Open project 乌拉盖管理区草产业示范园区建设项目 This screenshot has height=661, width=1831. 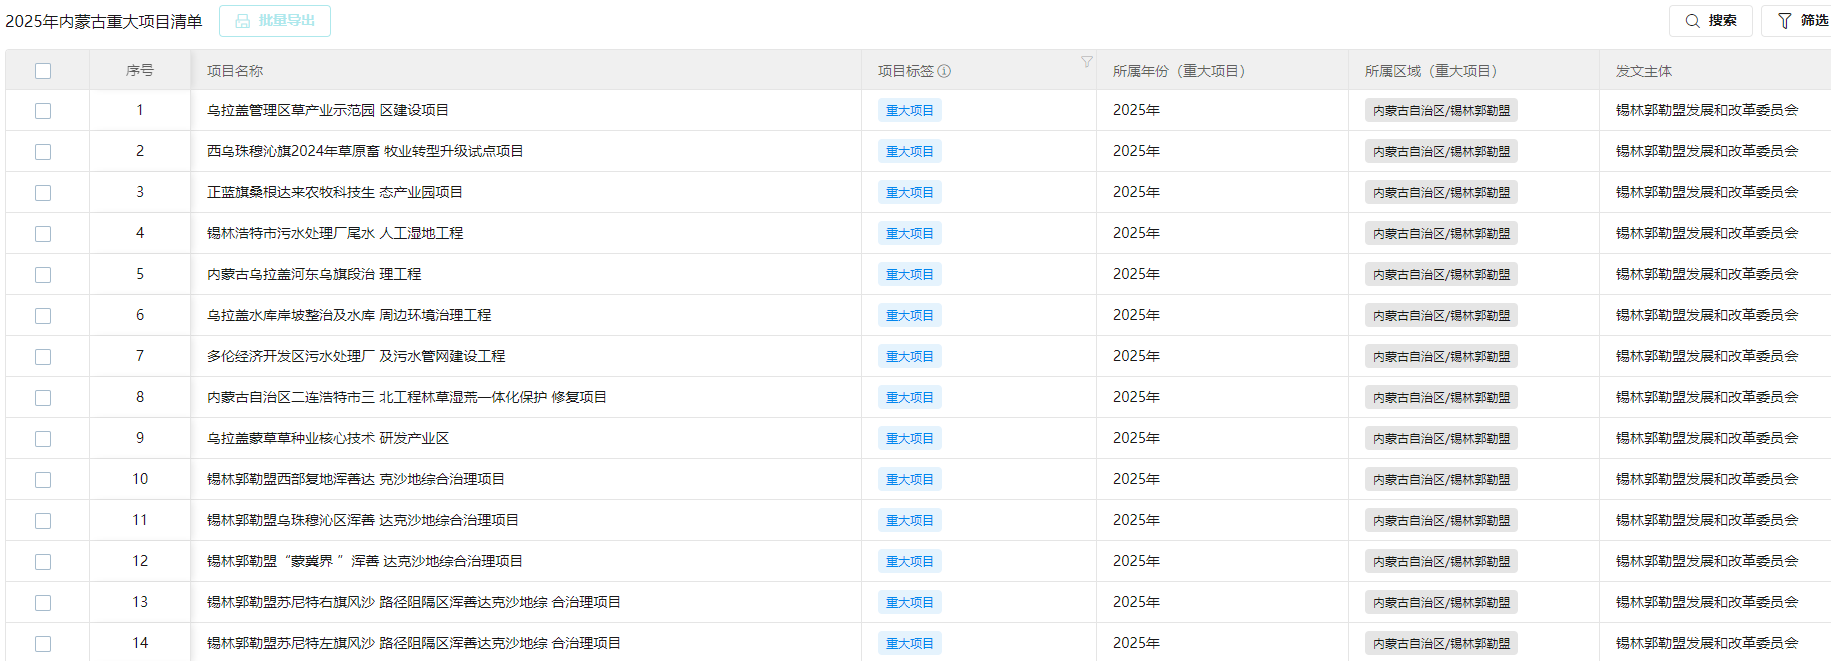[327, 110]
